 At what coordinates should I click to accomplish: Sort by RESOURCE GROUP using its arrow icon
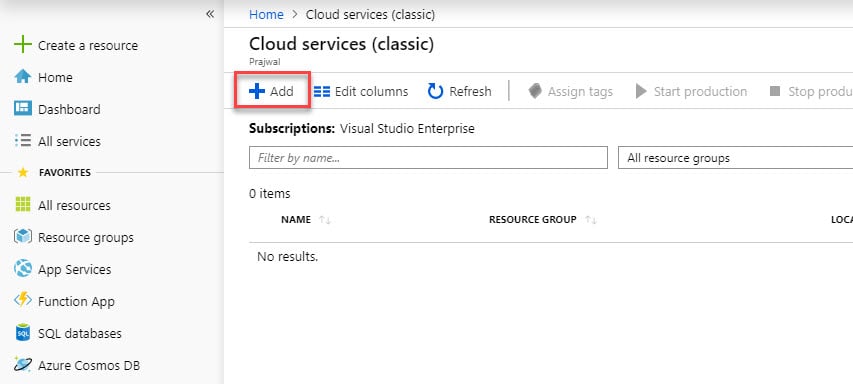pos(590,220)
